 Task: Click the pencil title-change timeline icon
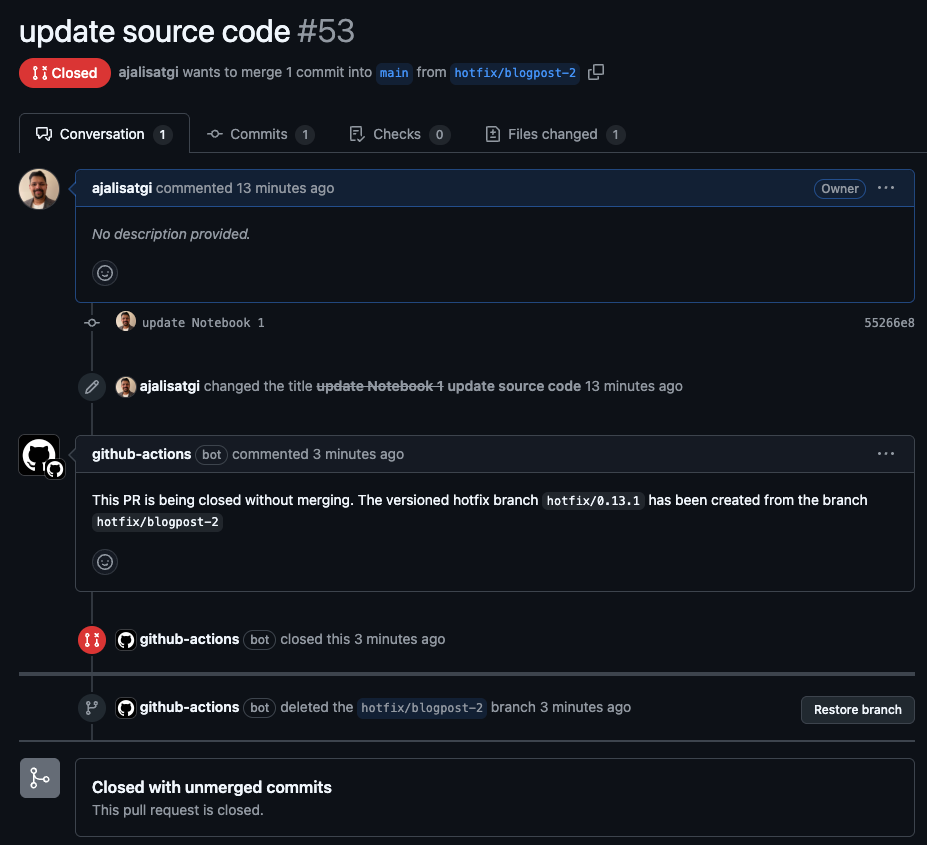(92, 387)
